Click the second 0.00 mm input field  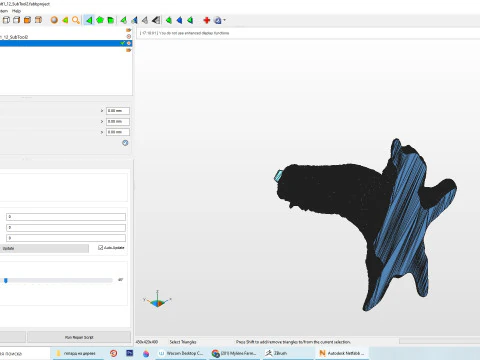point(118,121)
